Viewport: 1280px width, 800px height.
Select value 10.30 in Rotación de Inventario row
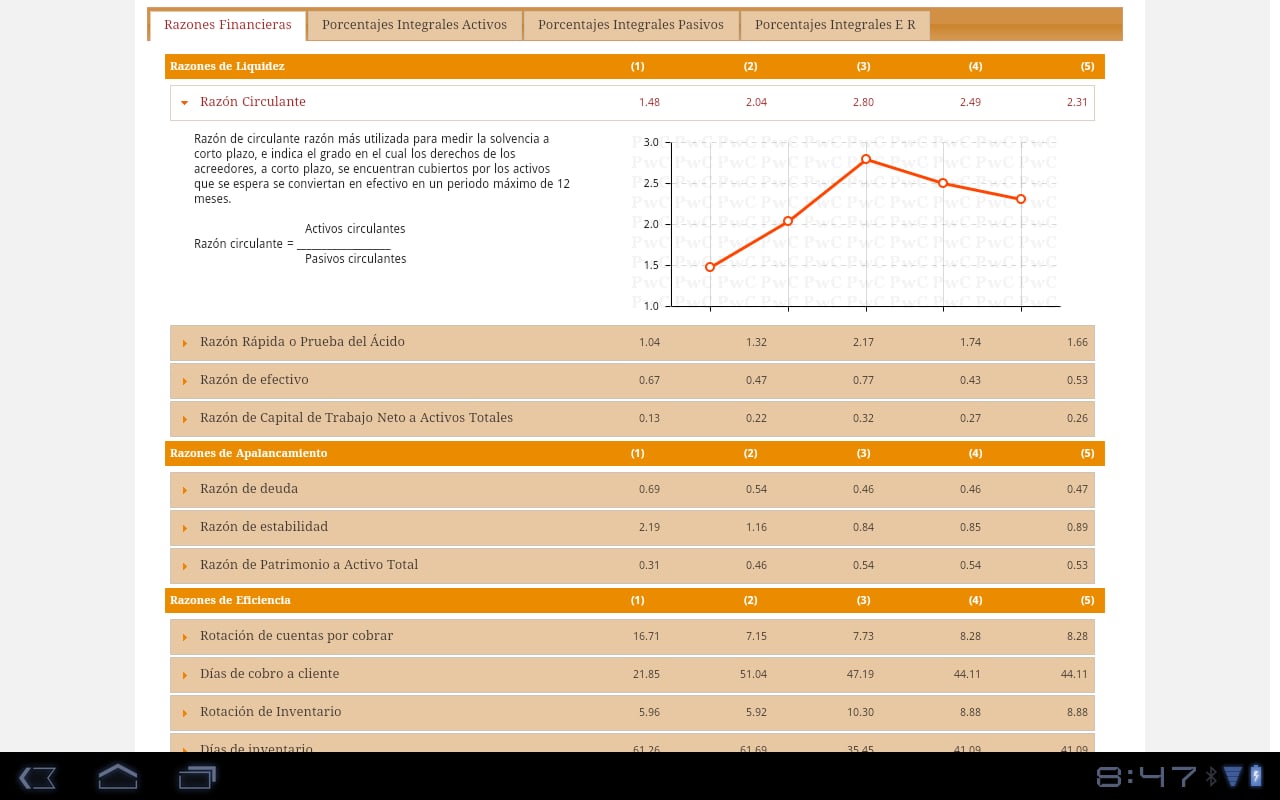click(x=860, y=712)
